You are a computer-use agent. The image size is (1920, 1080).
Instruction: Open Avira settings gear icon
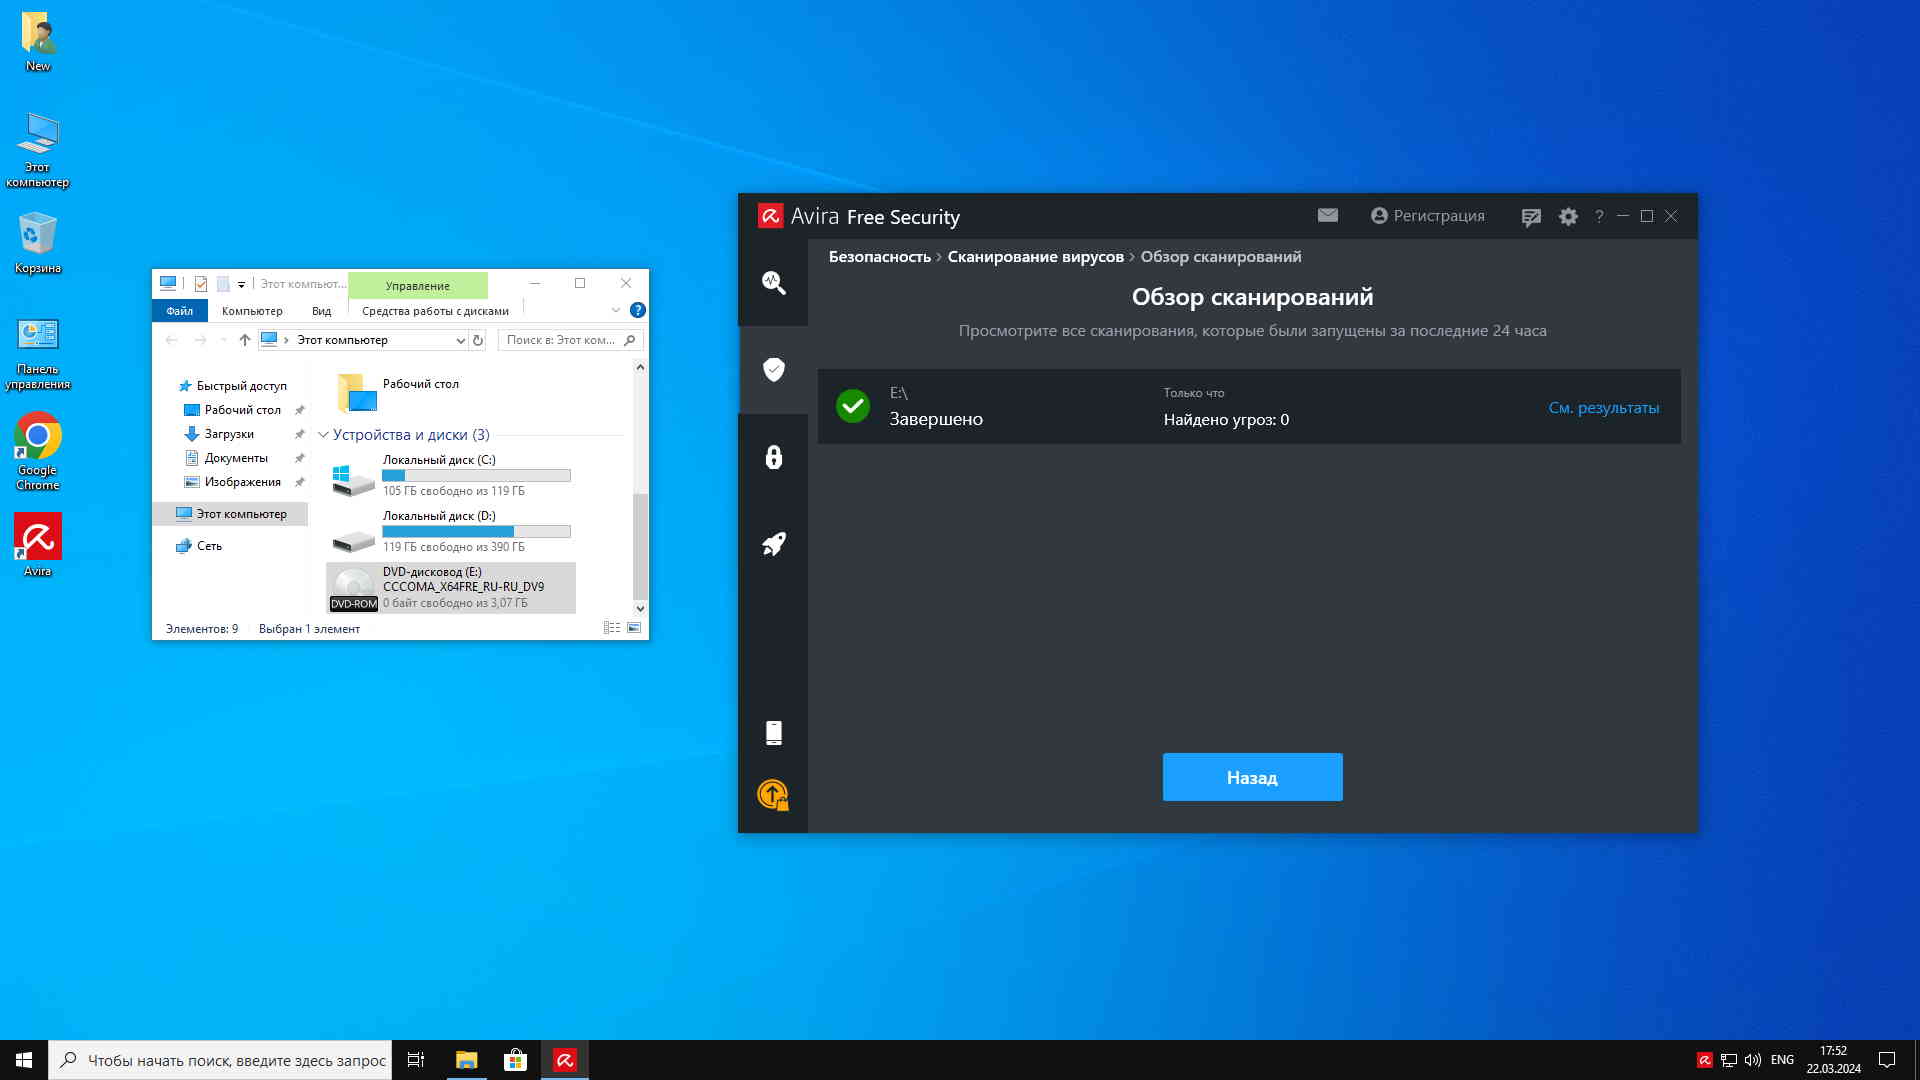1568,216
